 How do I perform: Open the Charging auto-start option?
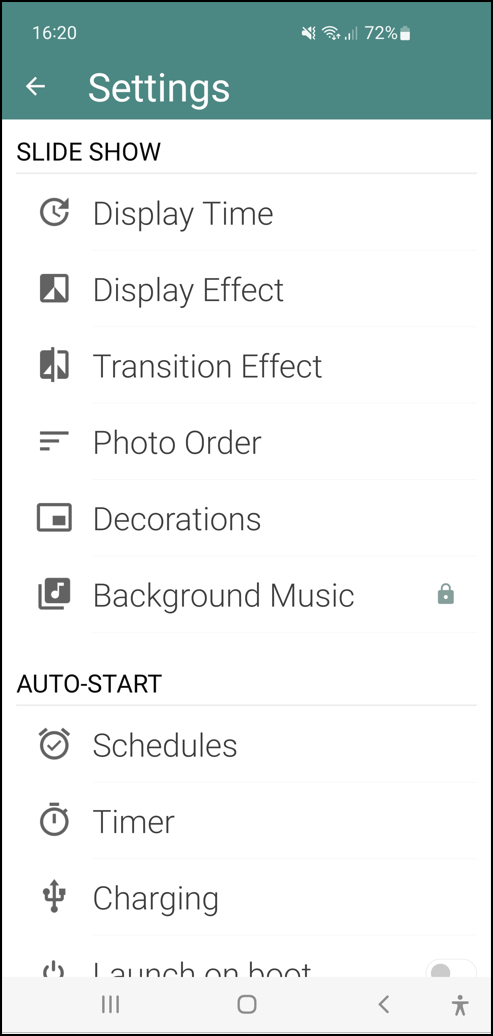click(x=246, y=897)
